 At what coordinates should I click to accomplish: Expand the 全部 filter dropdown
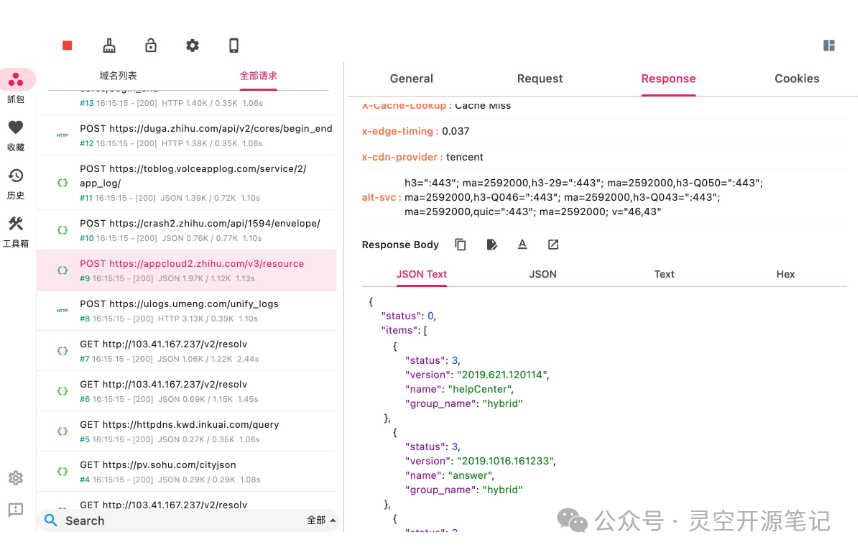[321, 520]
